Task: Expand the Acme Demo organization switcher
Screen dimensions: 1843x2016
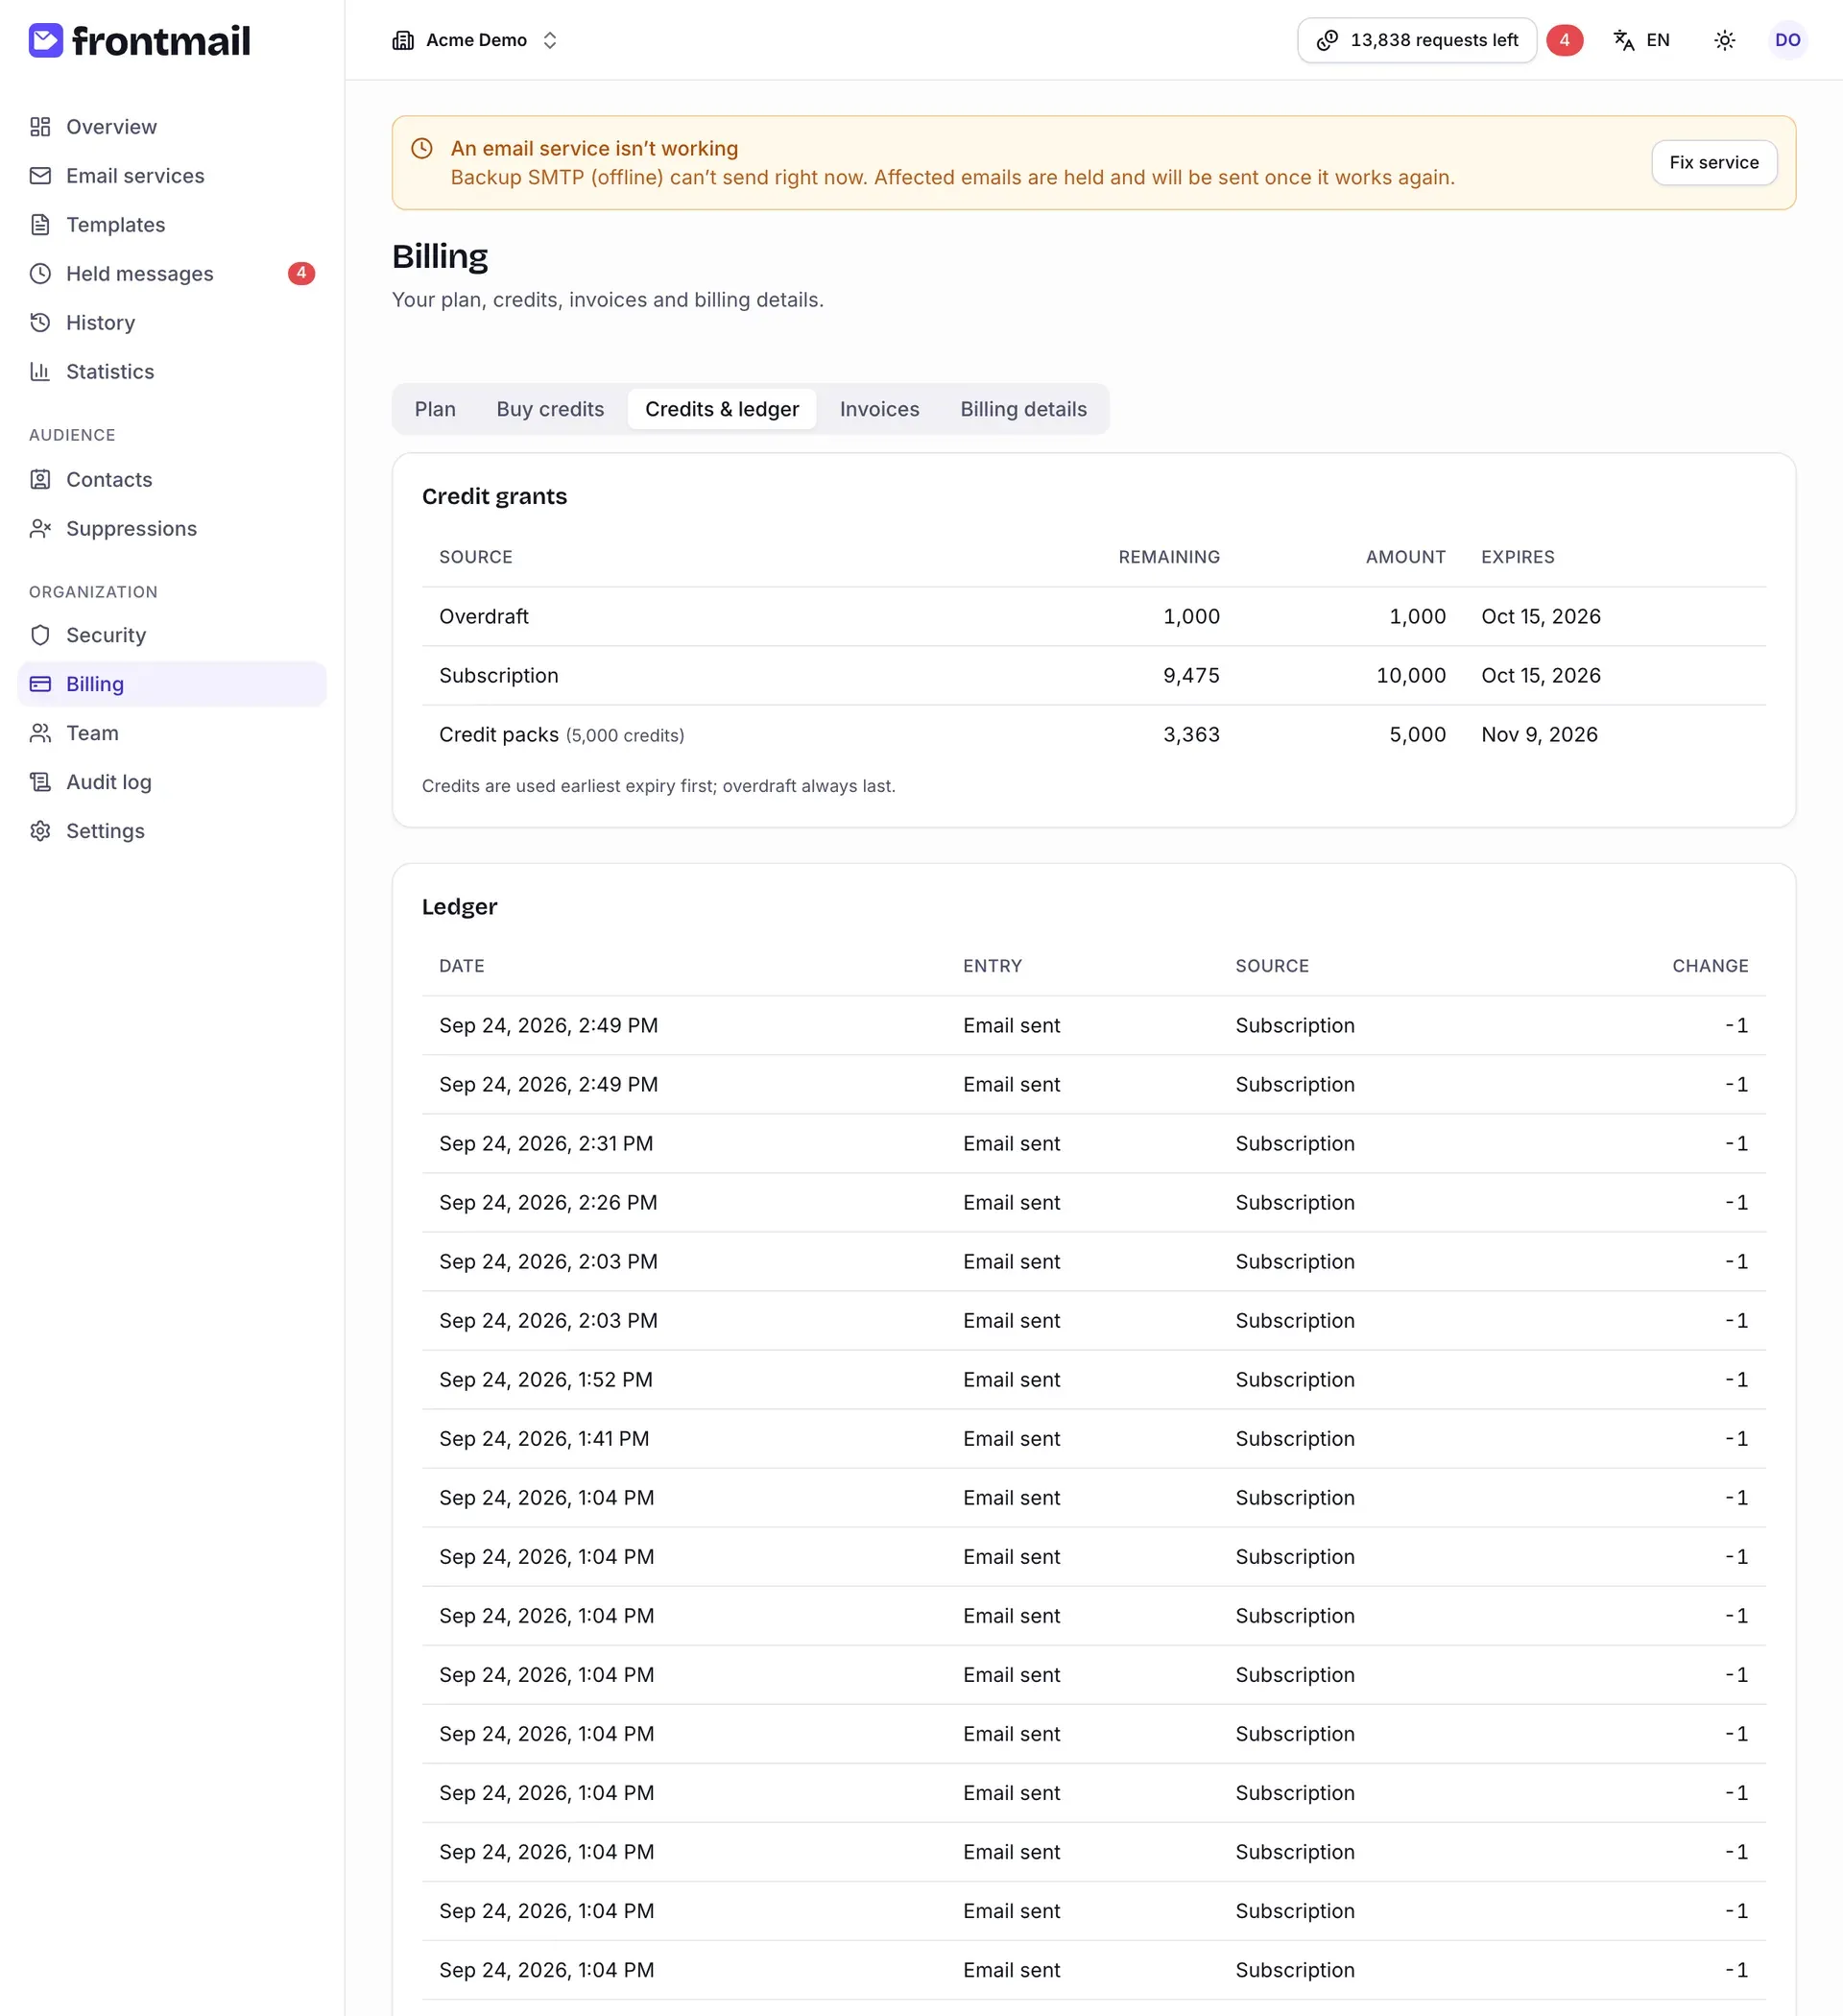Action: (475, 40)
